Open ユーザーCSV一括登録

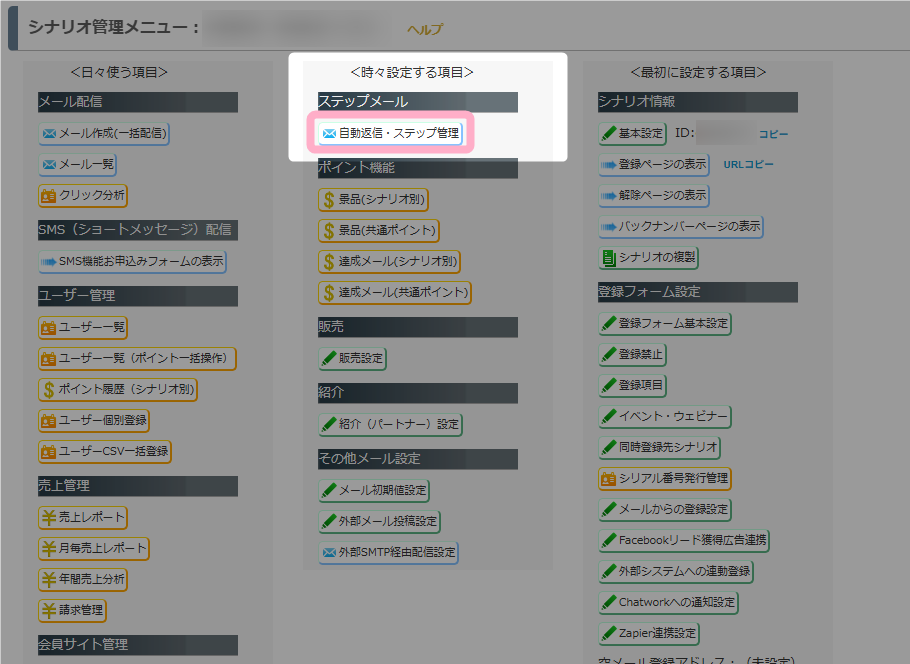[x=105, y=451]
